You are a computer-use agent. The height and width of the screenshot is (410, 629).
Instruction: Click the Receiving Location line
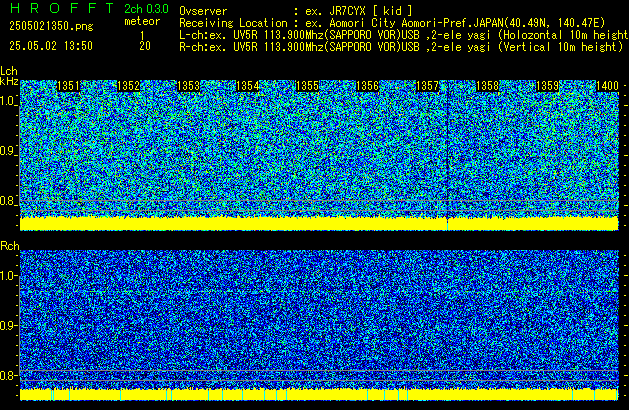pos(392,23)
